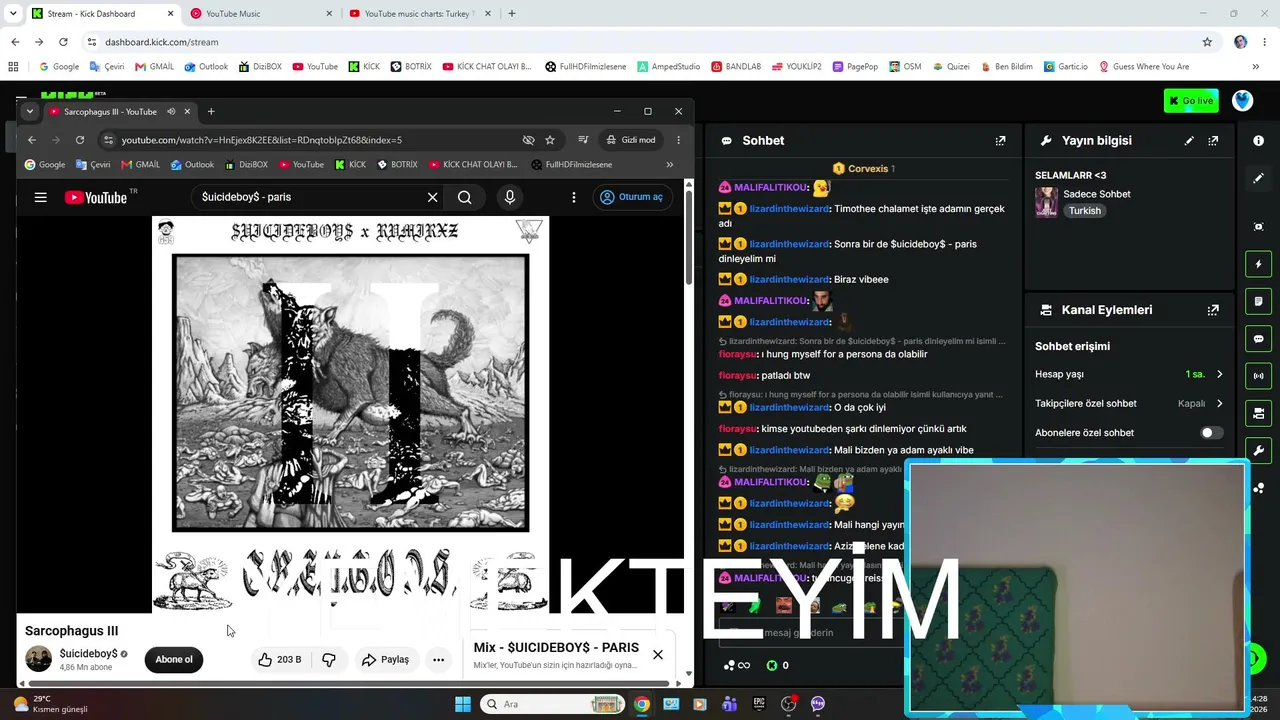Click the taskbar Ara search box

coord(553,704)
